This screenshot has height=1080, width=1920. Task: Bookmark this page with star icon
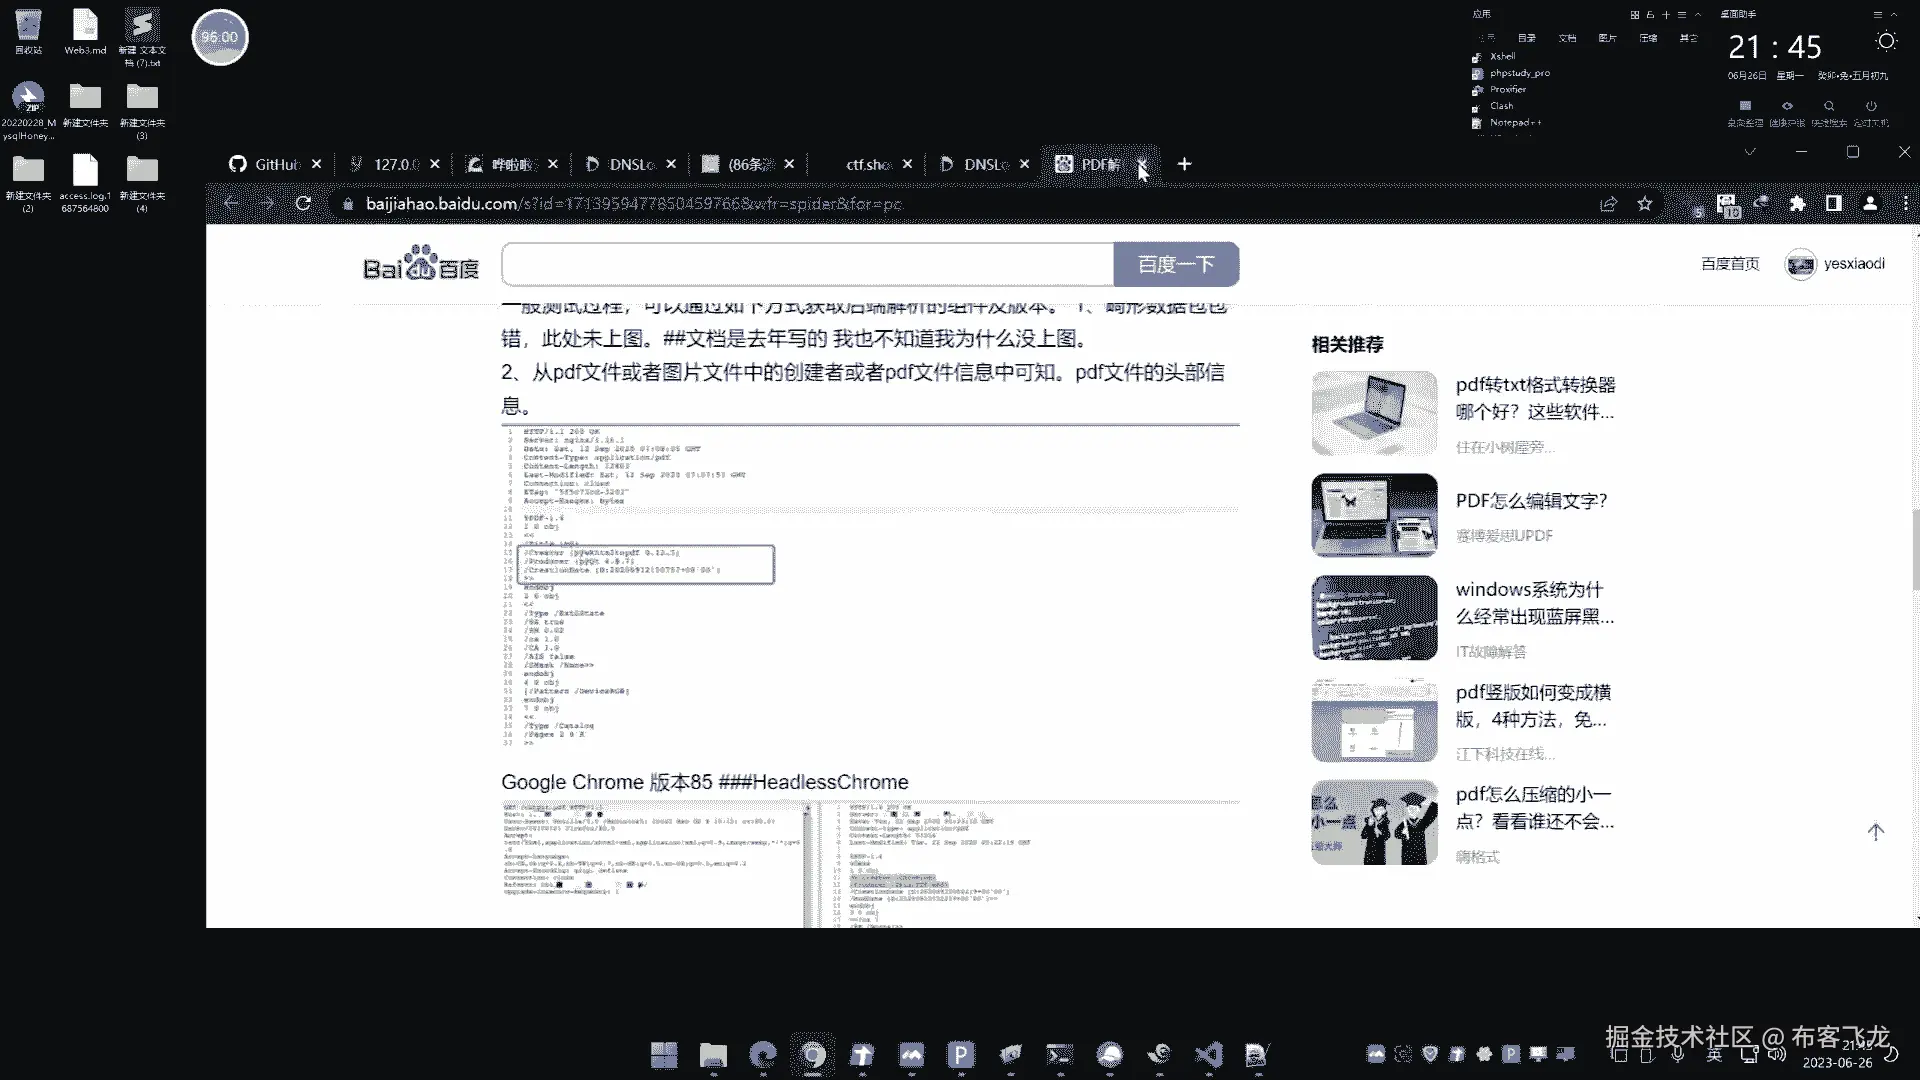(1645, 204)
